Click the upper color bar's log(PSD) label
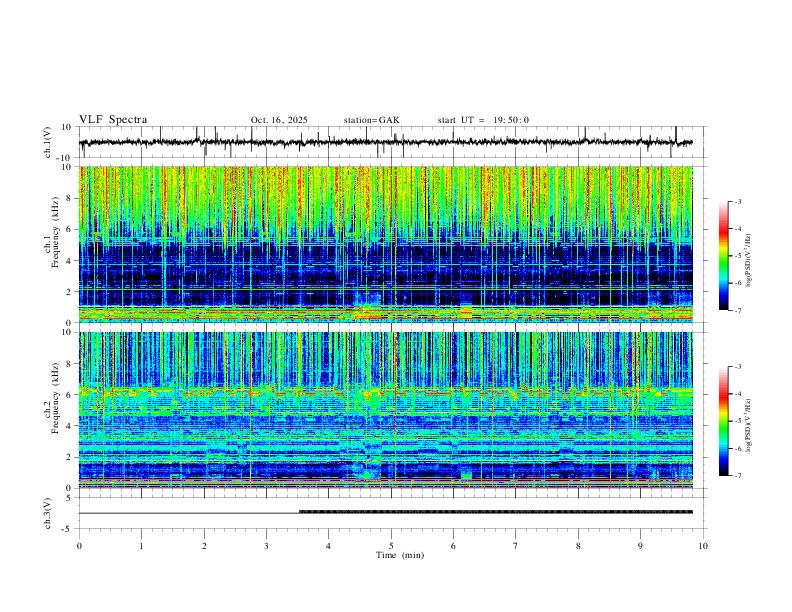792x612 pixels. click(x=748, y=260)
